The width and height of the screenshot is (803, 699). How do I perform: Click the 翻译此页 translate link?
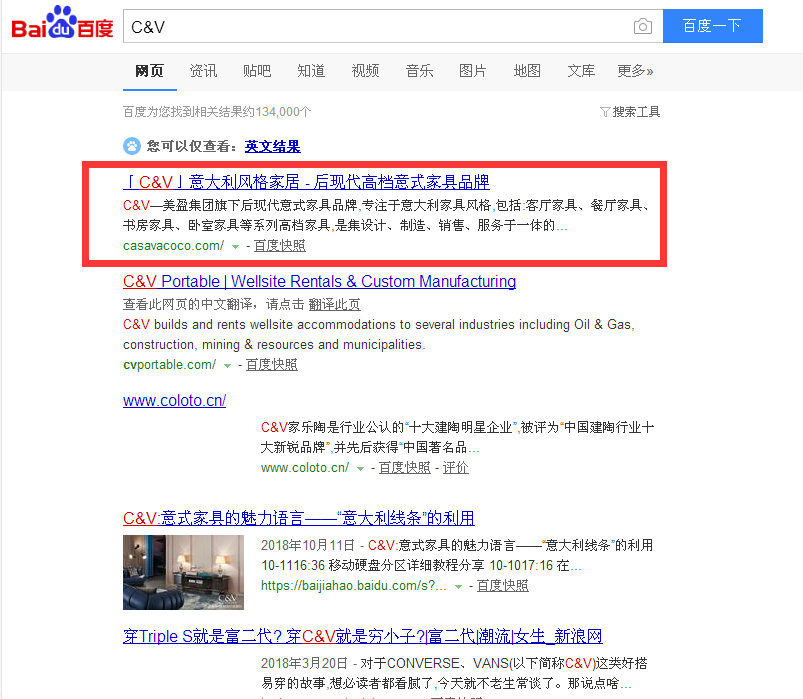[x=334, y=305]
